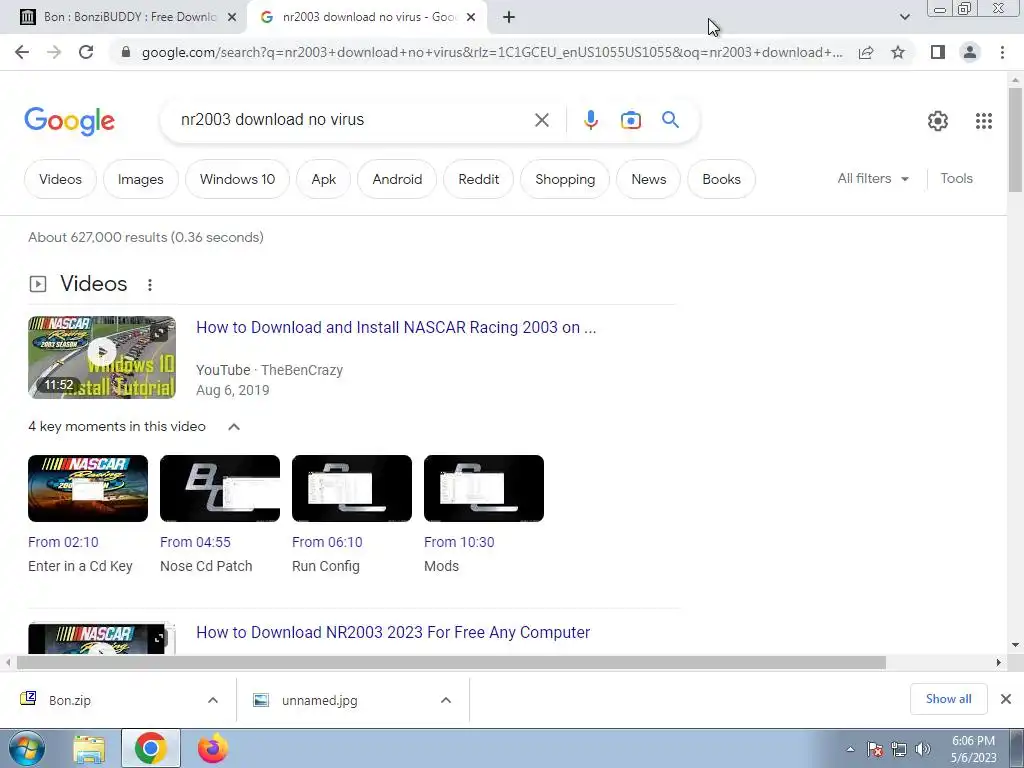Image resolution: width=1024 pixels, height=768 pixels.
Task: Apply the Reddit filter chip
Action: pyautogui.click(x=478, y=179)
